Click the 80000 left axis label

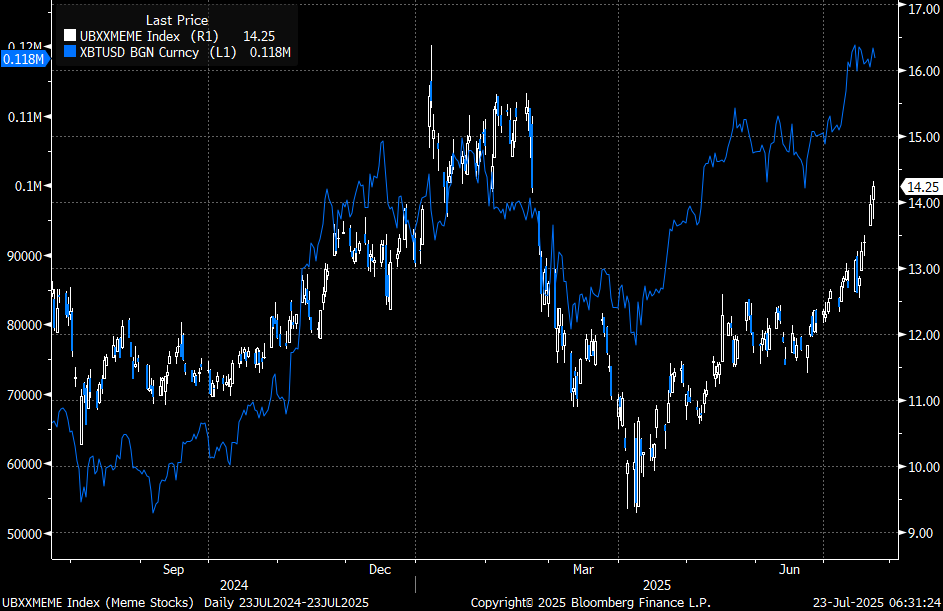pyautogui.click(x=24, y=325)
